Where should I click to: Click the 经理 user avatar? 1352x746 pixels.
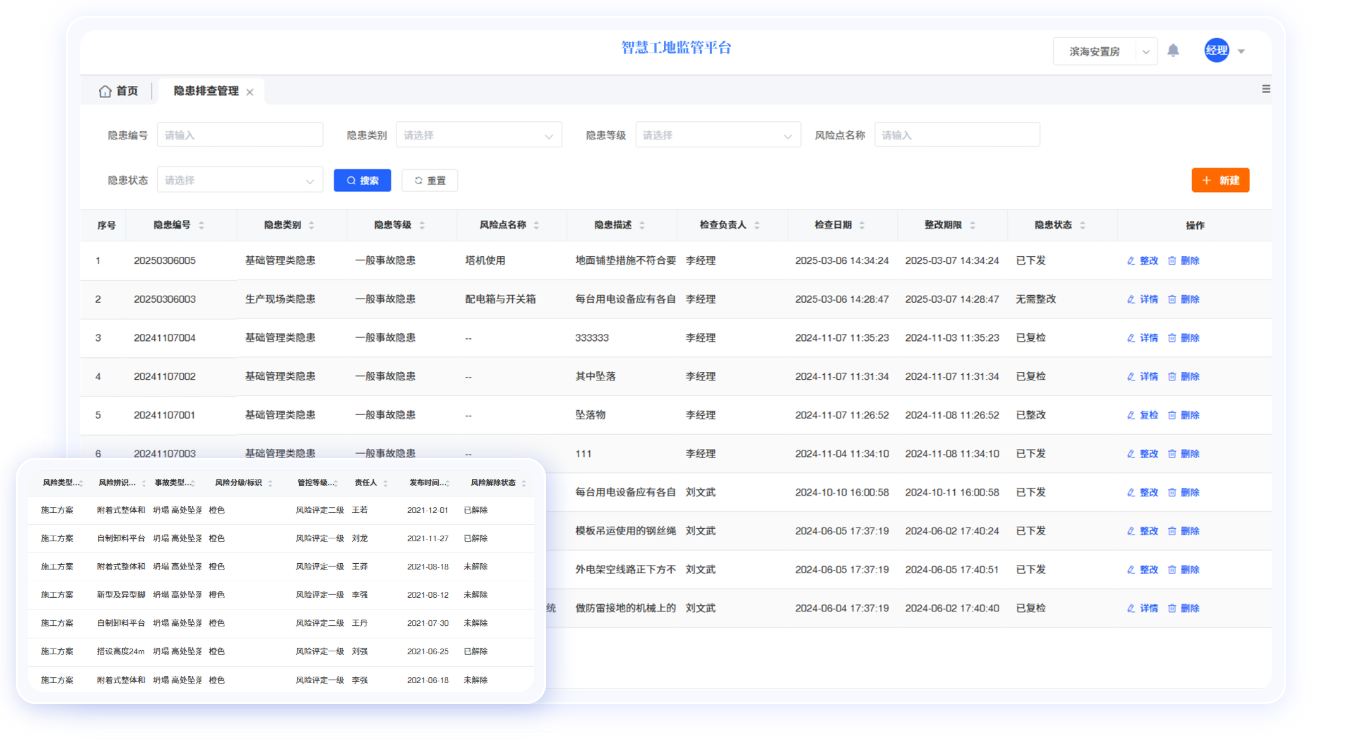click(x=1216, y=51)
